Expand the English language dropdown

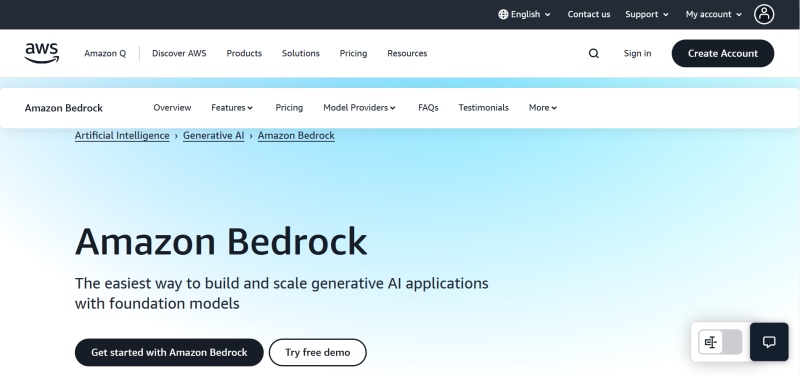click(x=525, y=14)
